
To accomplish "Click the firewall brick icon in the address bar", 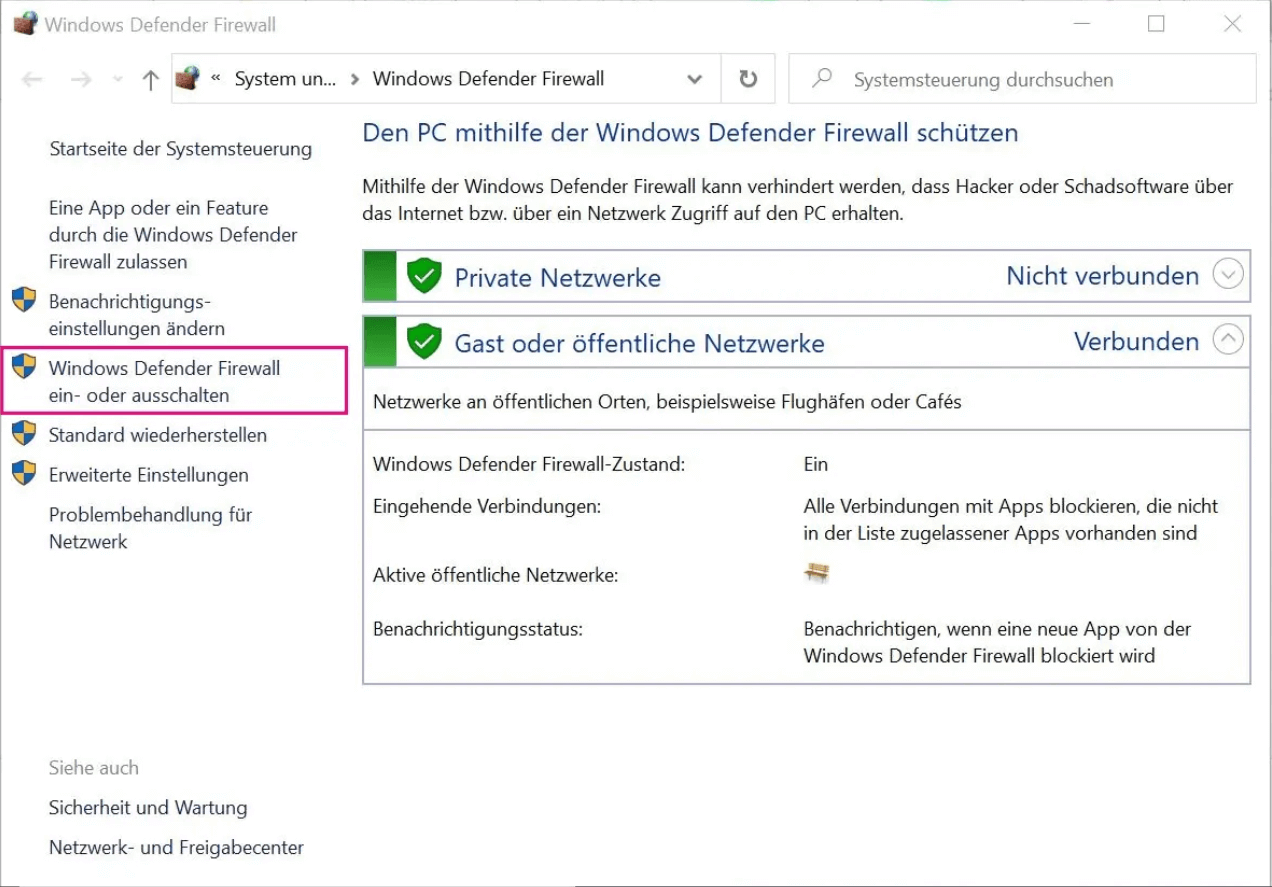I will pos(187,78).
